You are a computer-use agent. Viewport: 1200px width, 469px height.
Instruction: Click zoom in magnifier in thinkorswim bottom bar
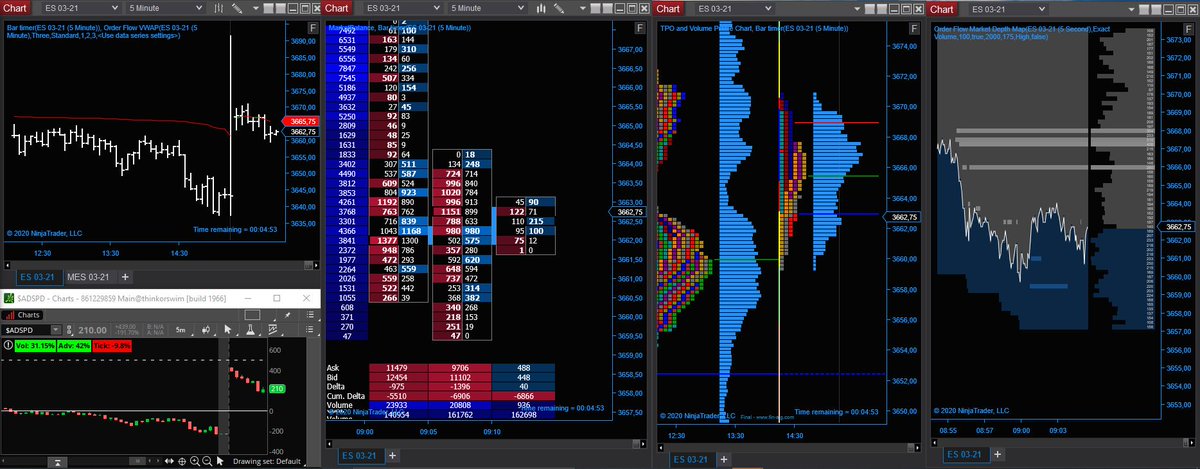click(x=195, y=461)
